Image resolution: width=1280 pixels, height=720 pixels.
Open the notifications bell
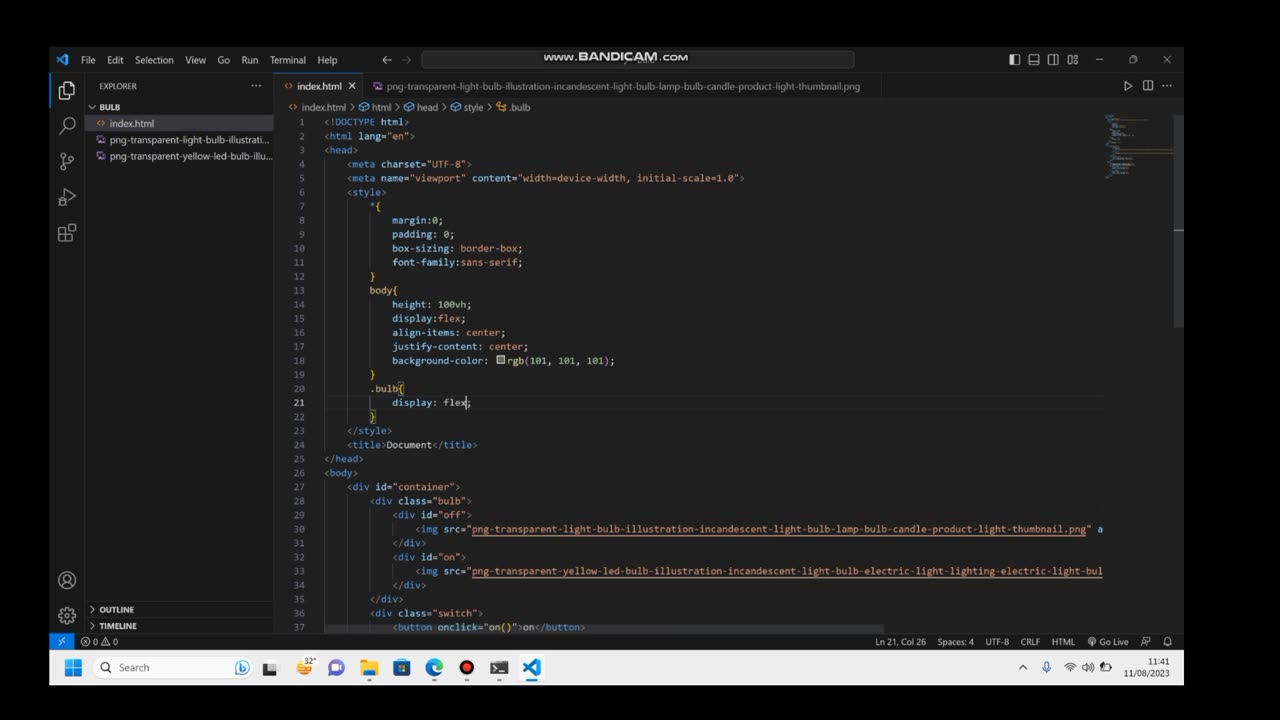click(1167, 642)
